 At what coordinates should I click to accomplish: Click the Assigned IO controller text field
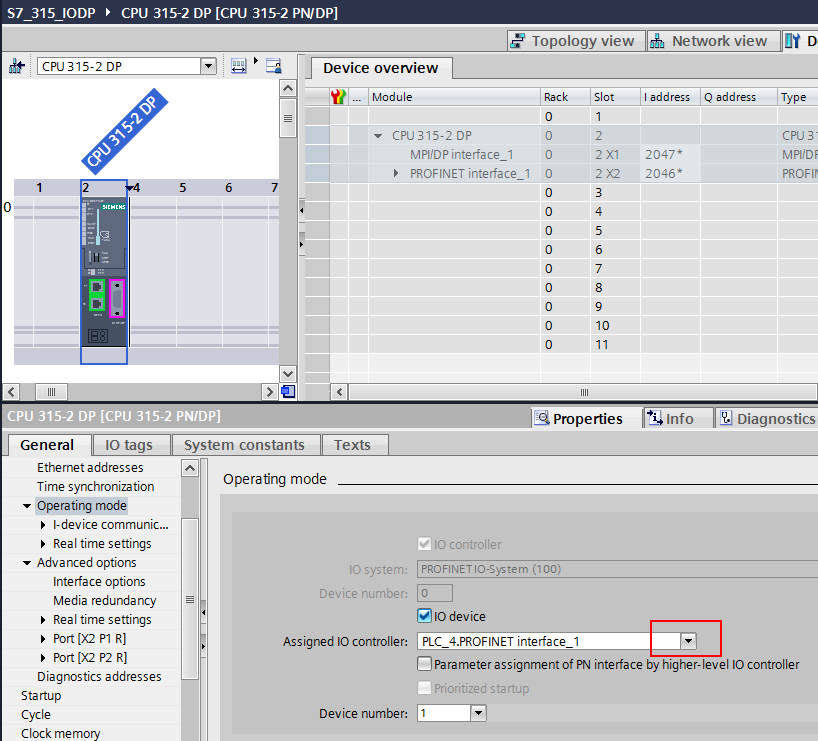click(x=549, y=641)
